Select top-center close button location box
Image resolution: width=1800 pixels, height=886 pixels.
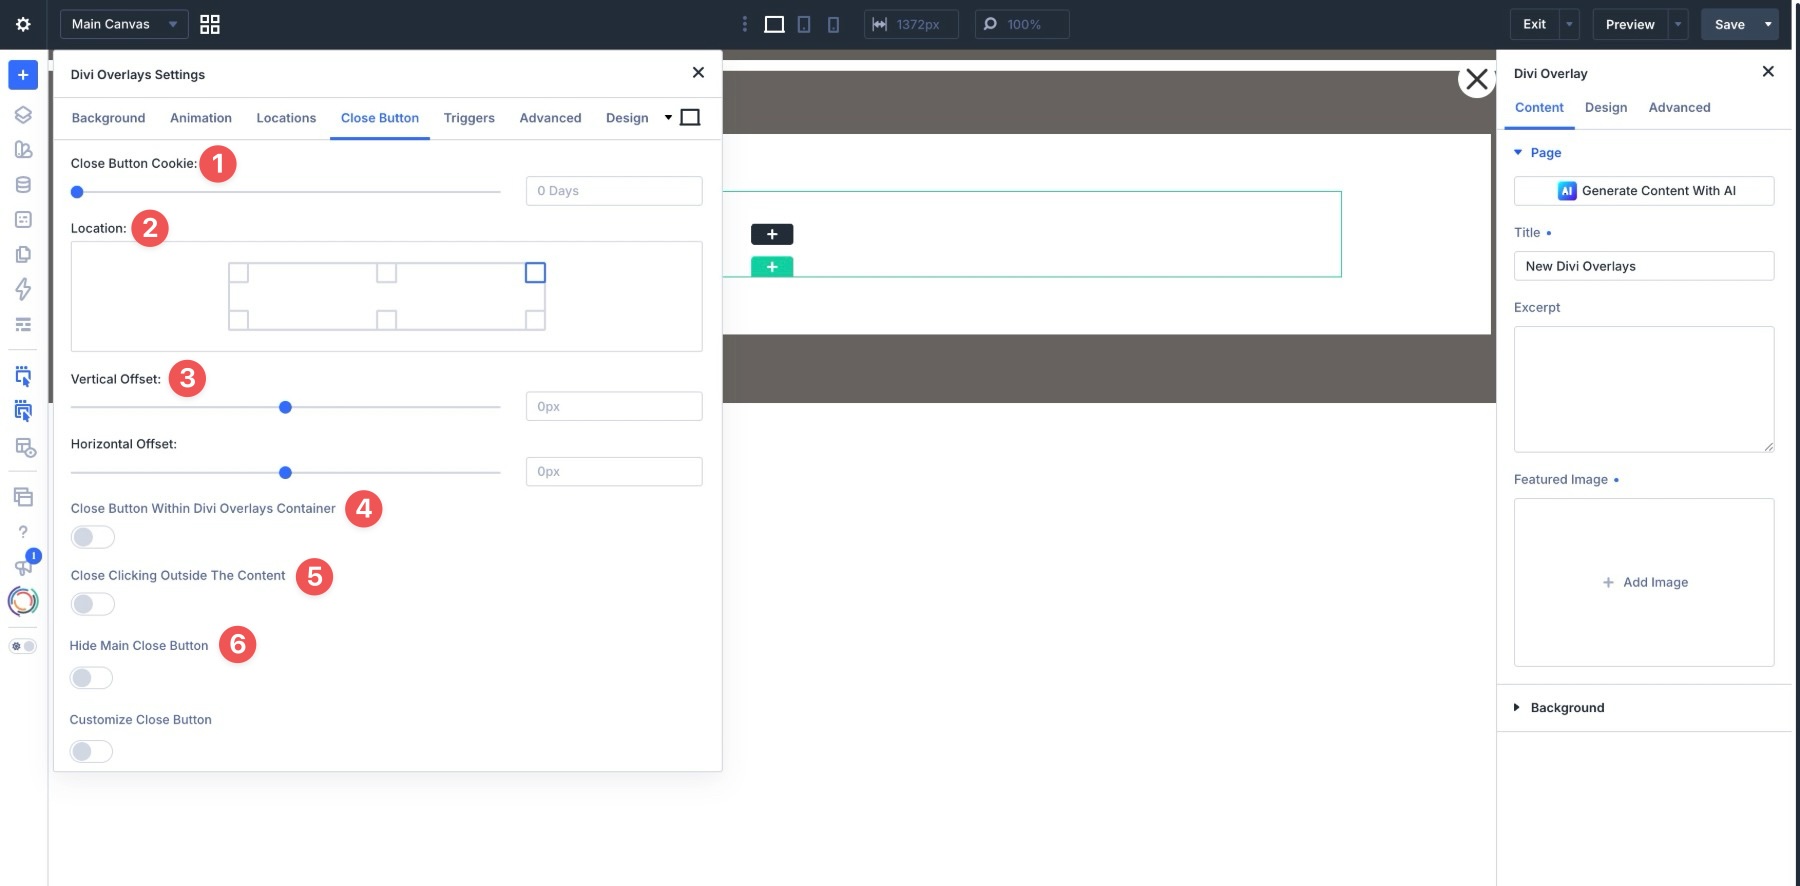[387, 272]
